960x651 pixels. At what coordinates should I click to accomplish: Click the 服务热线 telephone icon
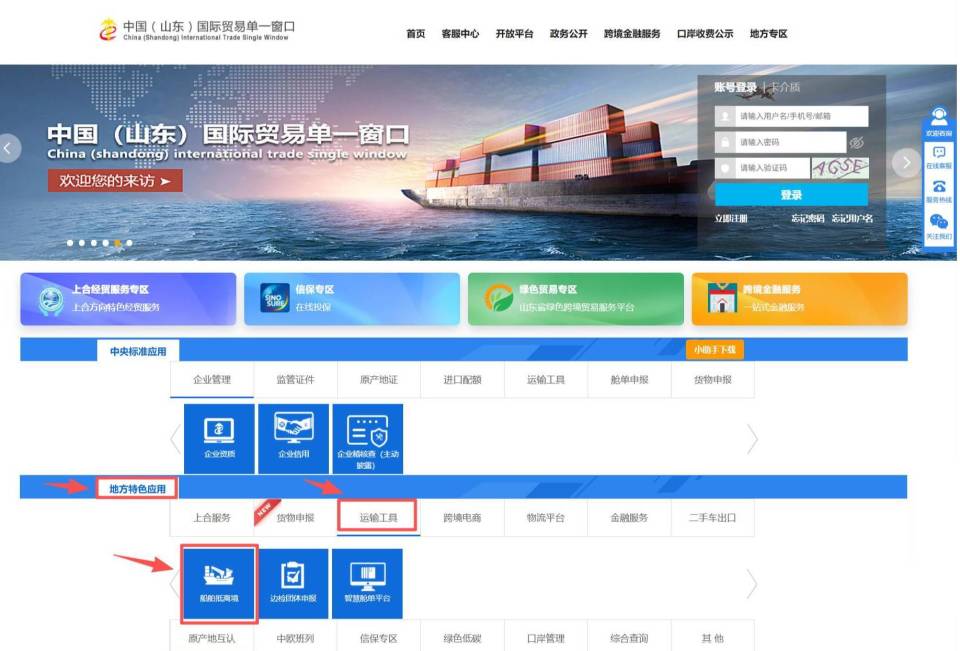pos(939,191)
